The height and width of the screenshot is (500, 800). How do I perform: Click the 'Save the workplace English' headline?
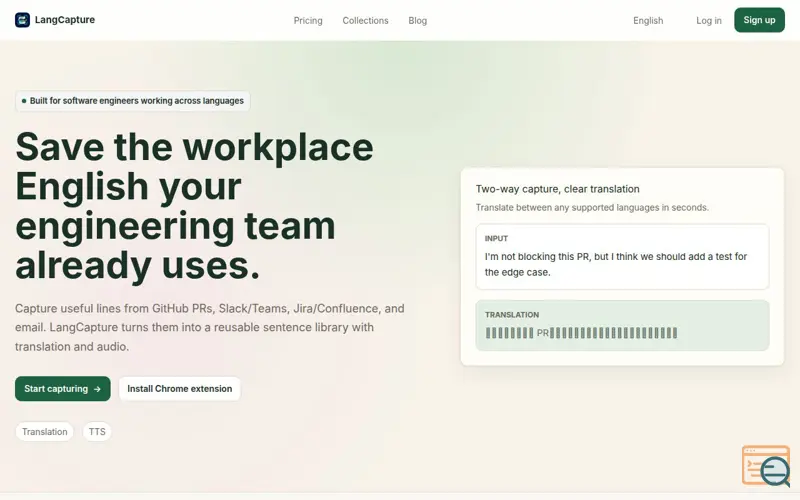click(x=194, y=206)
